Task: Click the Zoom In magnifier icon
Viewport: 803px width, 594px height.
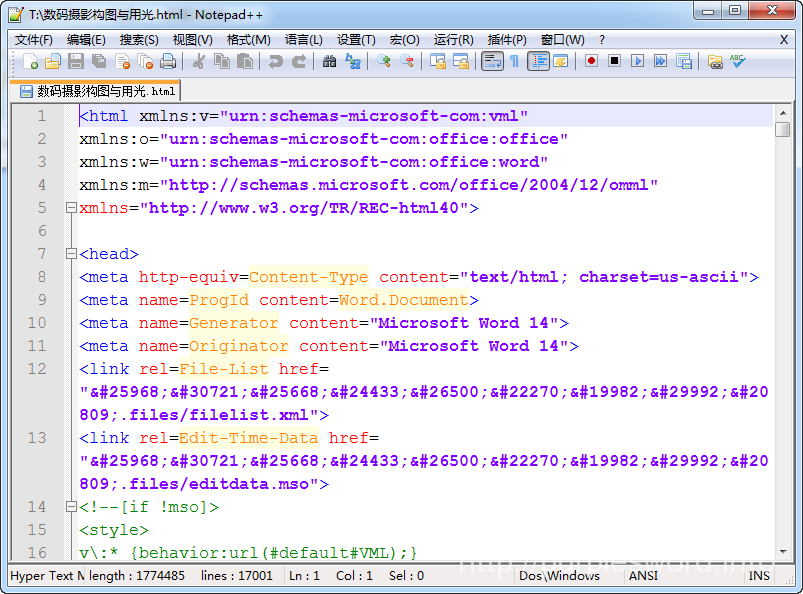Action: click(384, 62)
